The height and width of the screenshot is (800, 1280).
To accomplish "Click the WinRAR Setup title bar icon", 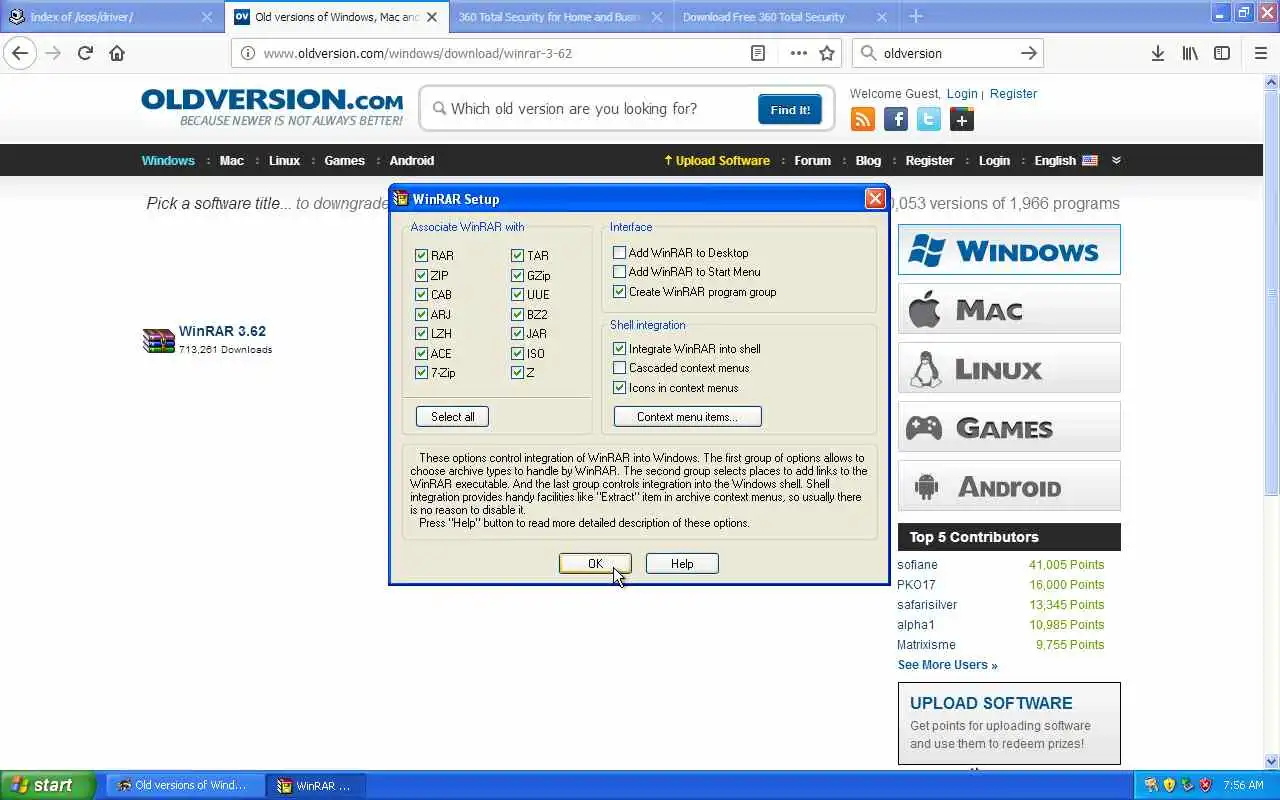I will (401, 199).
